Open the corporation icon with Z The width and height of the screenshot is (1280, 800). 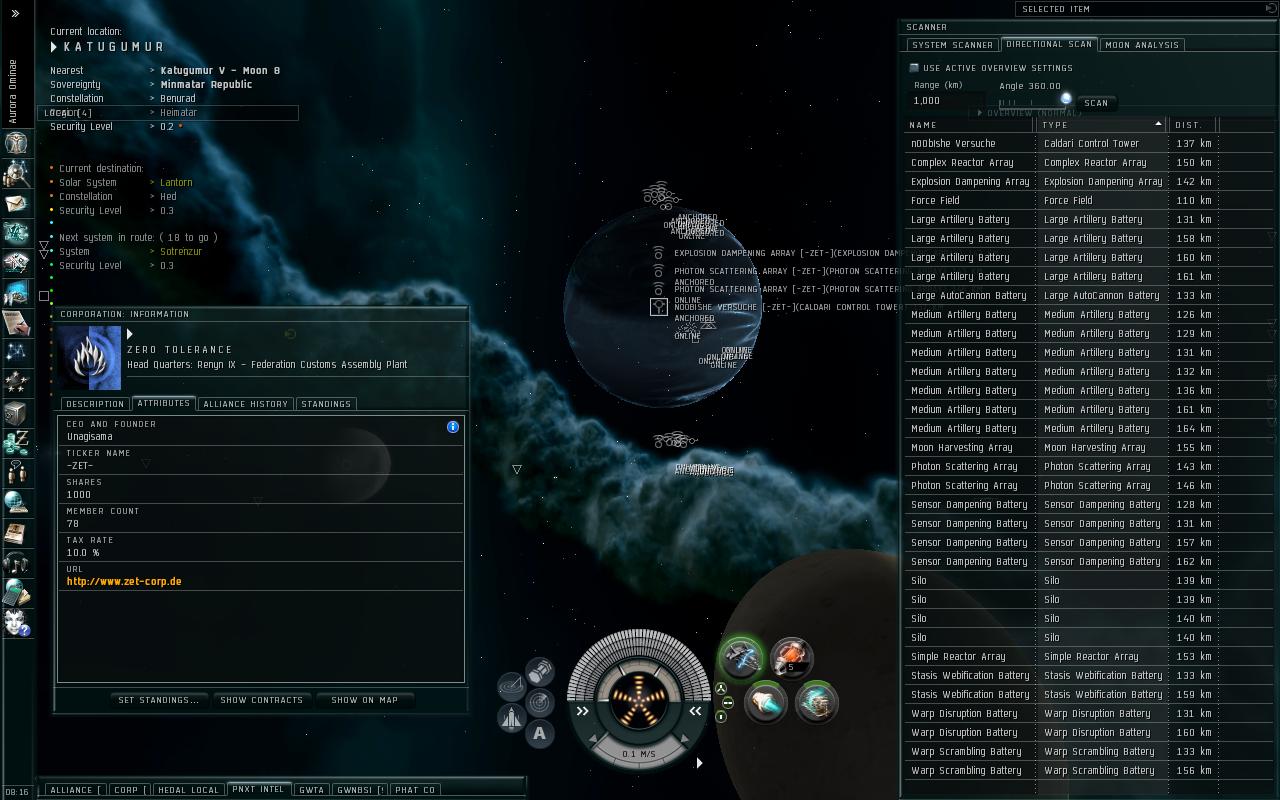16,442
